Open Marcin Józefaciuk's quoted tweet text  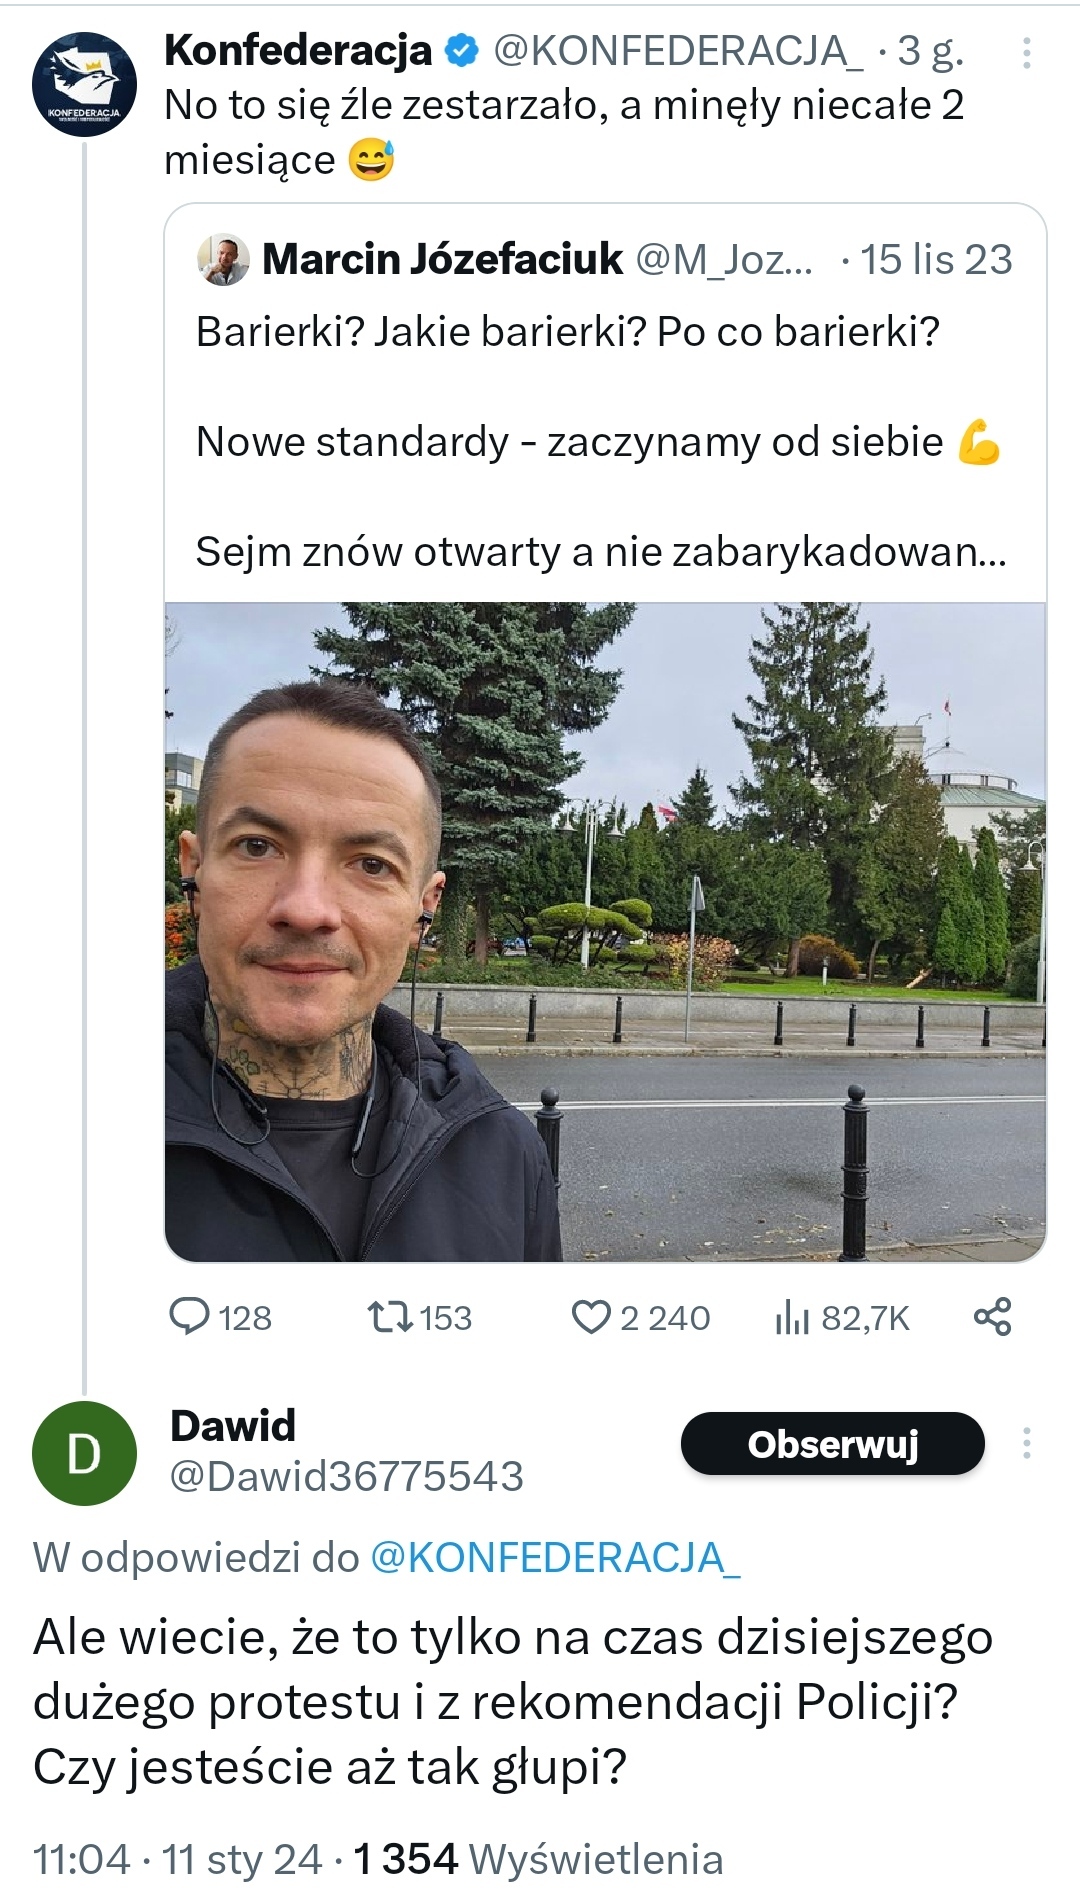pyautogui.click(x=600, y=440)
